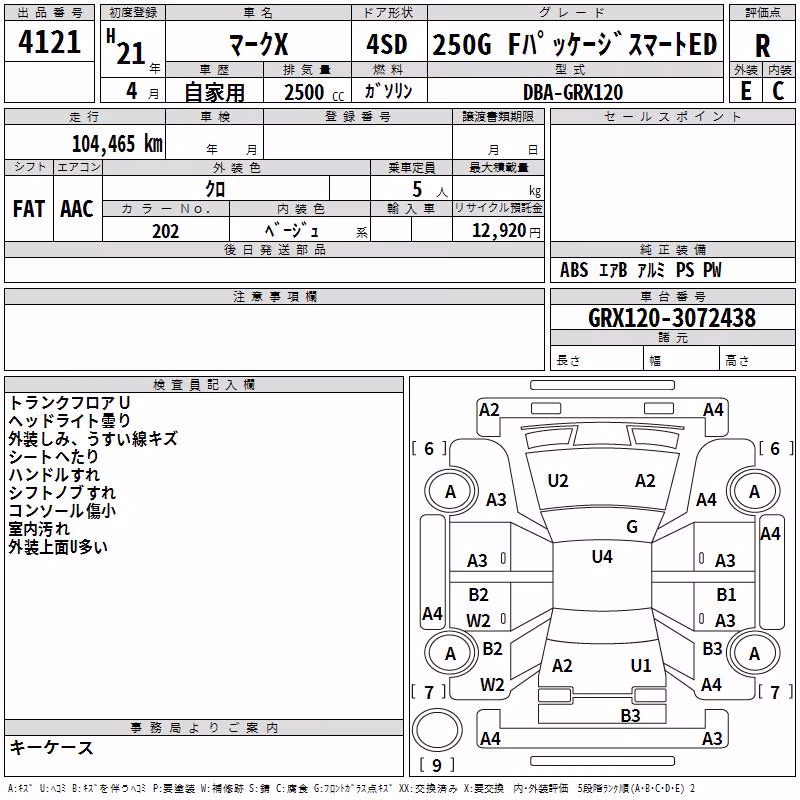Click the 検査員記入欄 header

tap(204, 385)
